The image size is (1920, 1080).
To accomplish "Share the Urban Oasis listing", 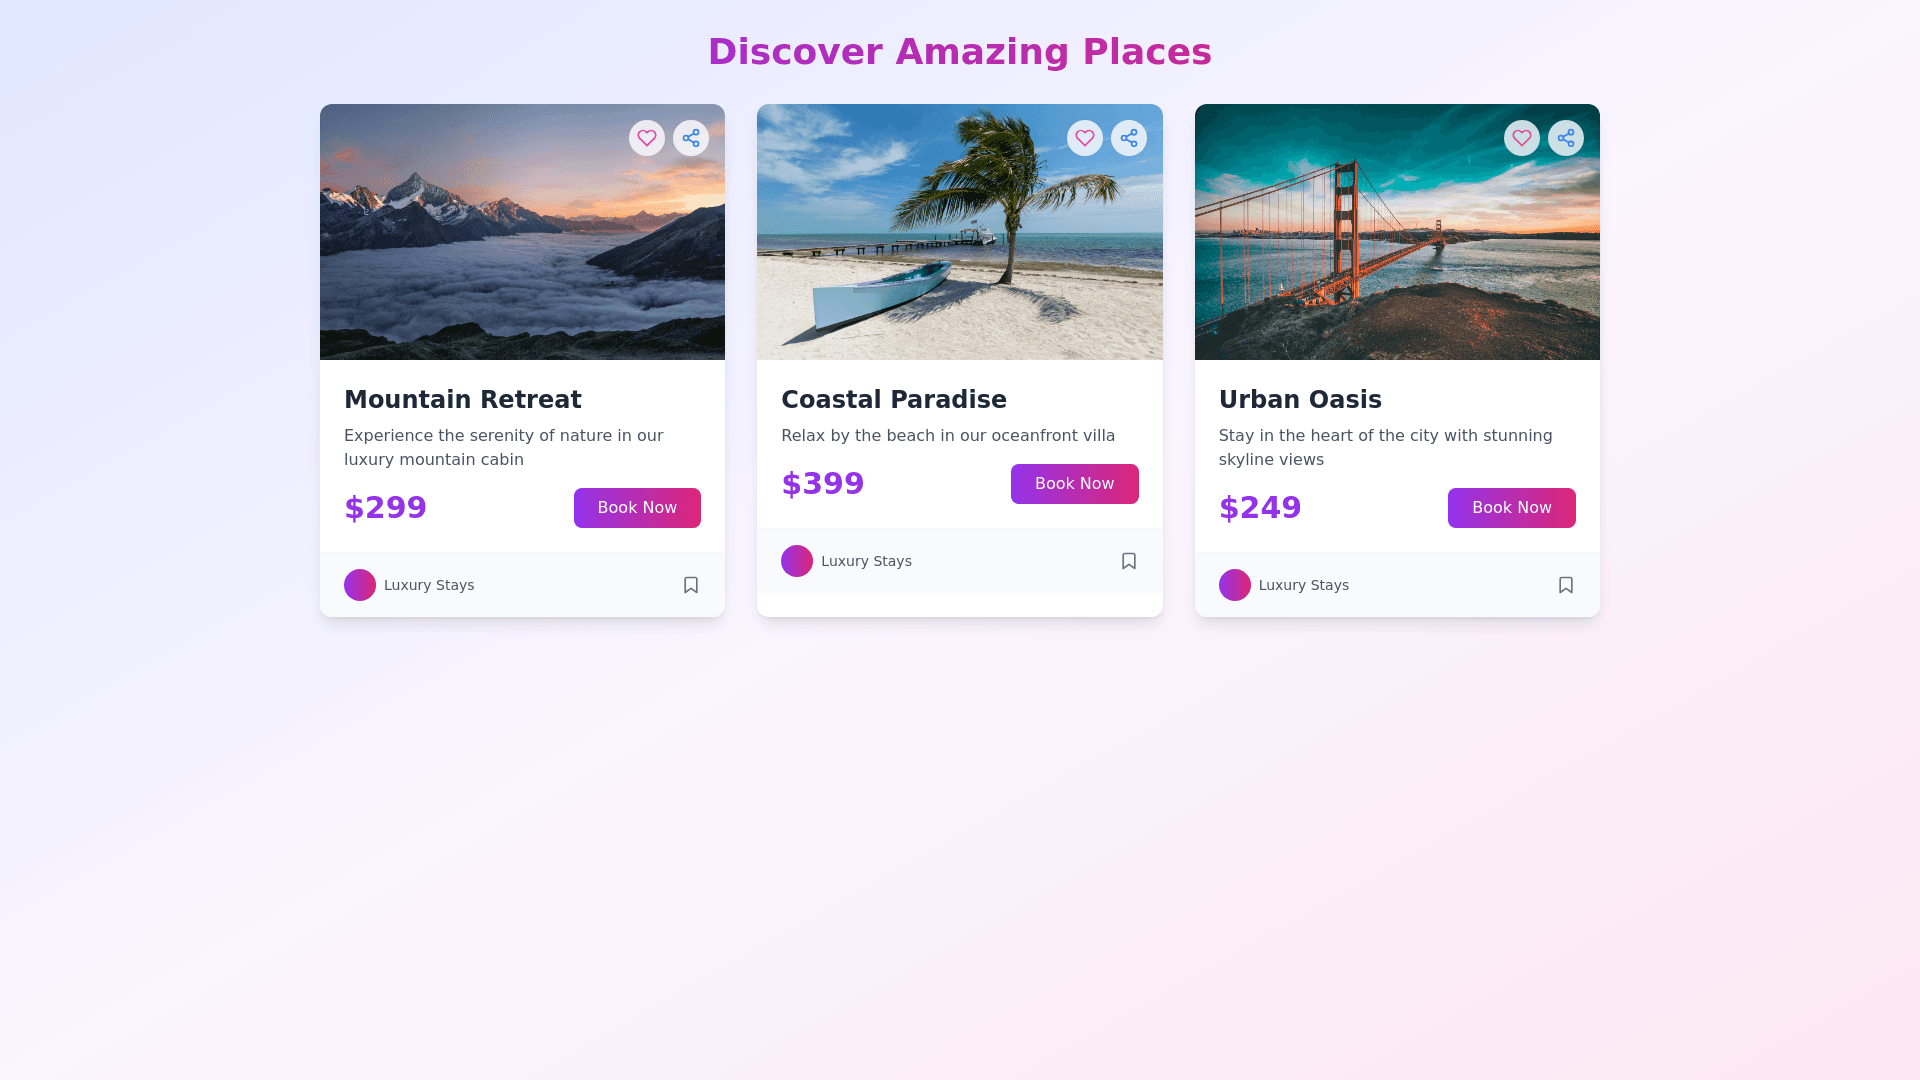I will (x=1566, y=138).
